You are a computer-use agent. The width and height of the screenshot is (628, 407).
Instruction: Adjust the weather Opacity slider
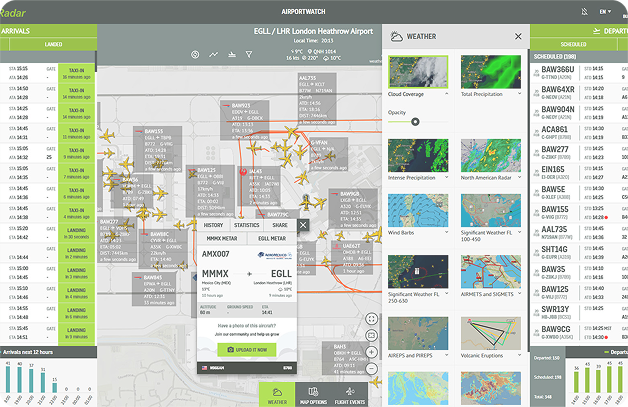point(415,120)
